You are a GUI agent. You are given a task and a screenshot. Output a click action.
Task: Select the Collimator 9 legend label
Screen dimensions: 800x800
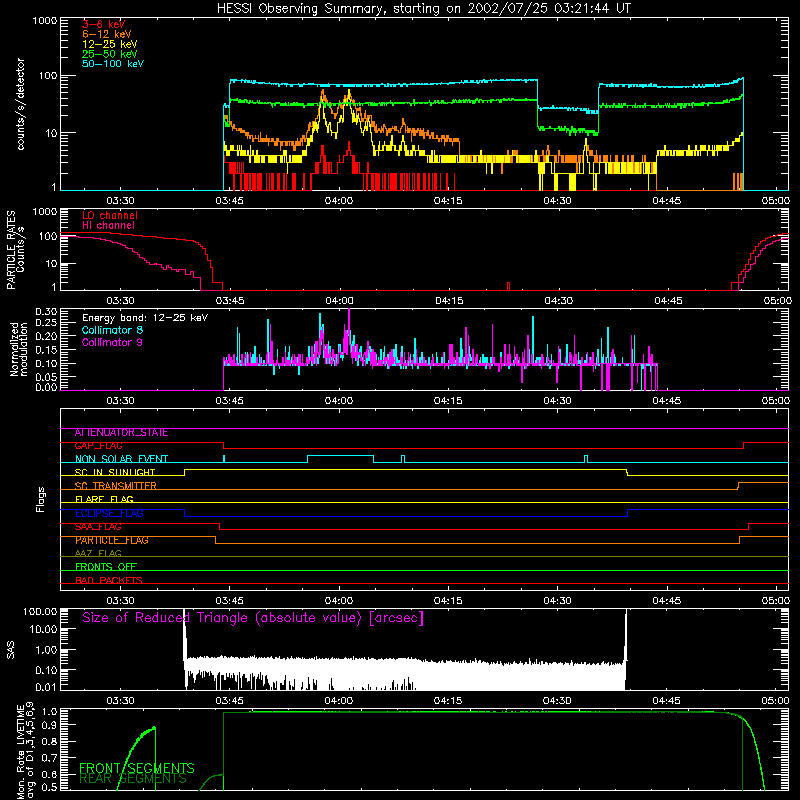(x=112, y=342)
